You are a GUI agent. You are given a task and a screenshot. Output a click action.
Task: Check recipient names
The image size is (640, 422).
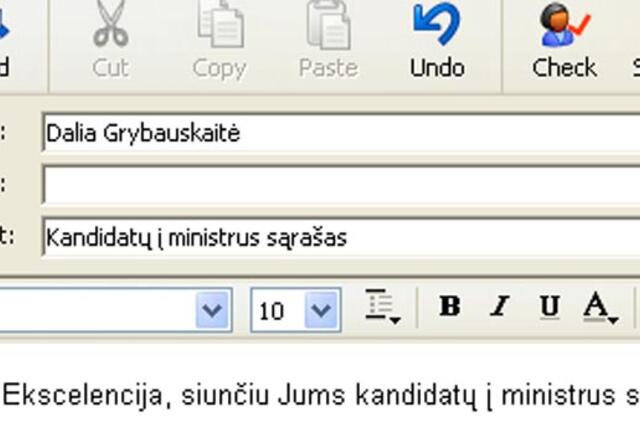[564, 40]
